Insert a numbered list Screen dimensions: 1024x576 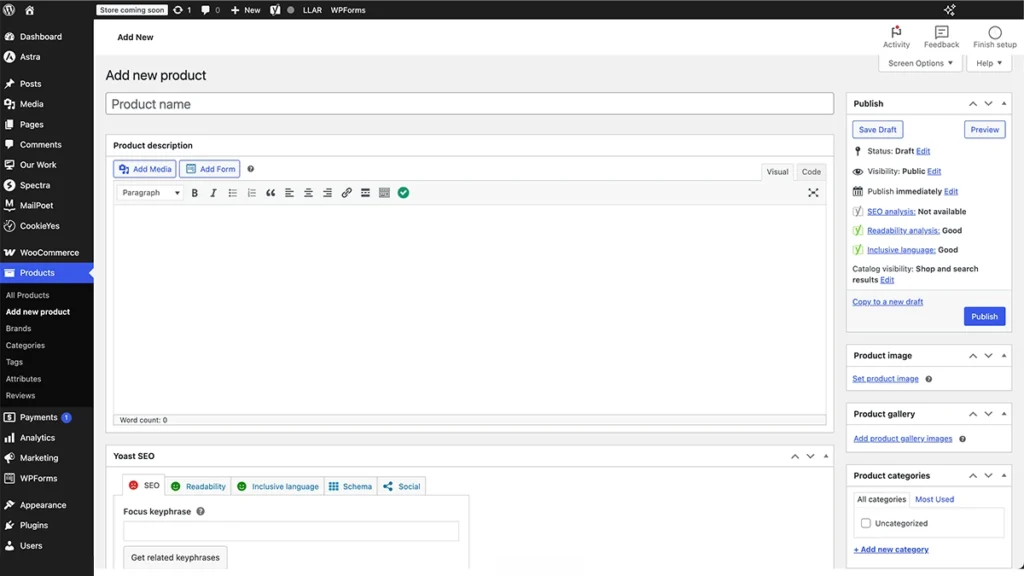tap(251, 193)
